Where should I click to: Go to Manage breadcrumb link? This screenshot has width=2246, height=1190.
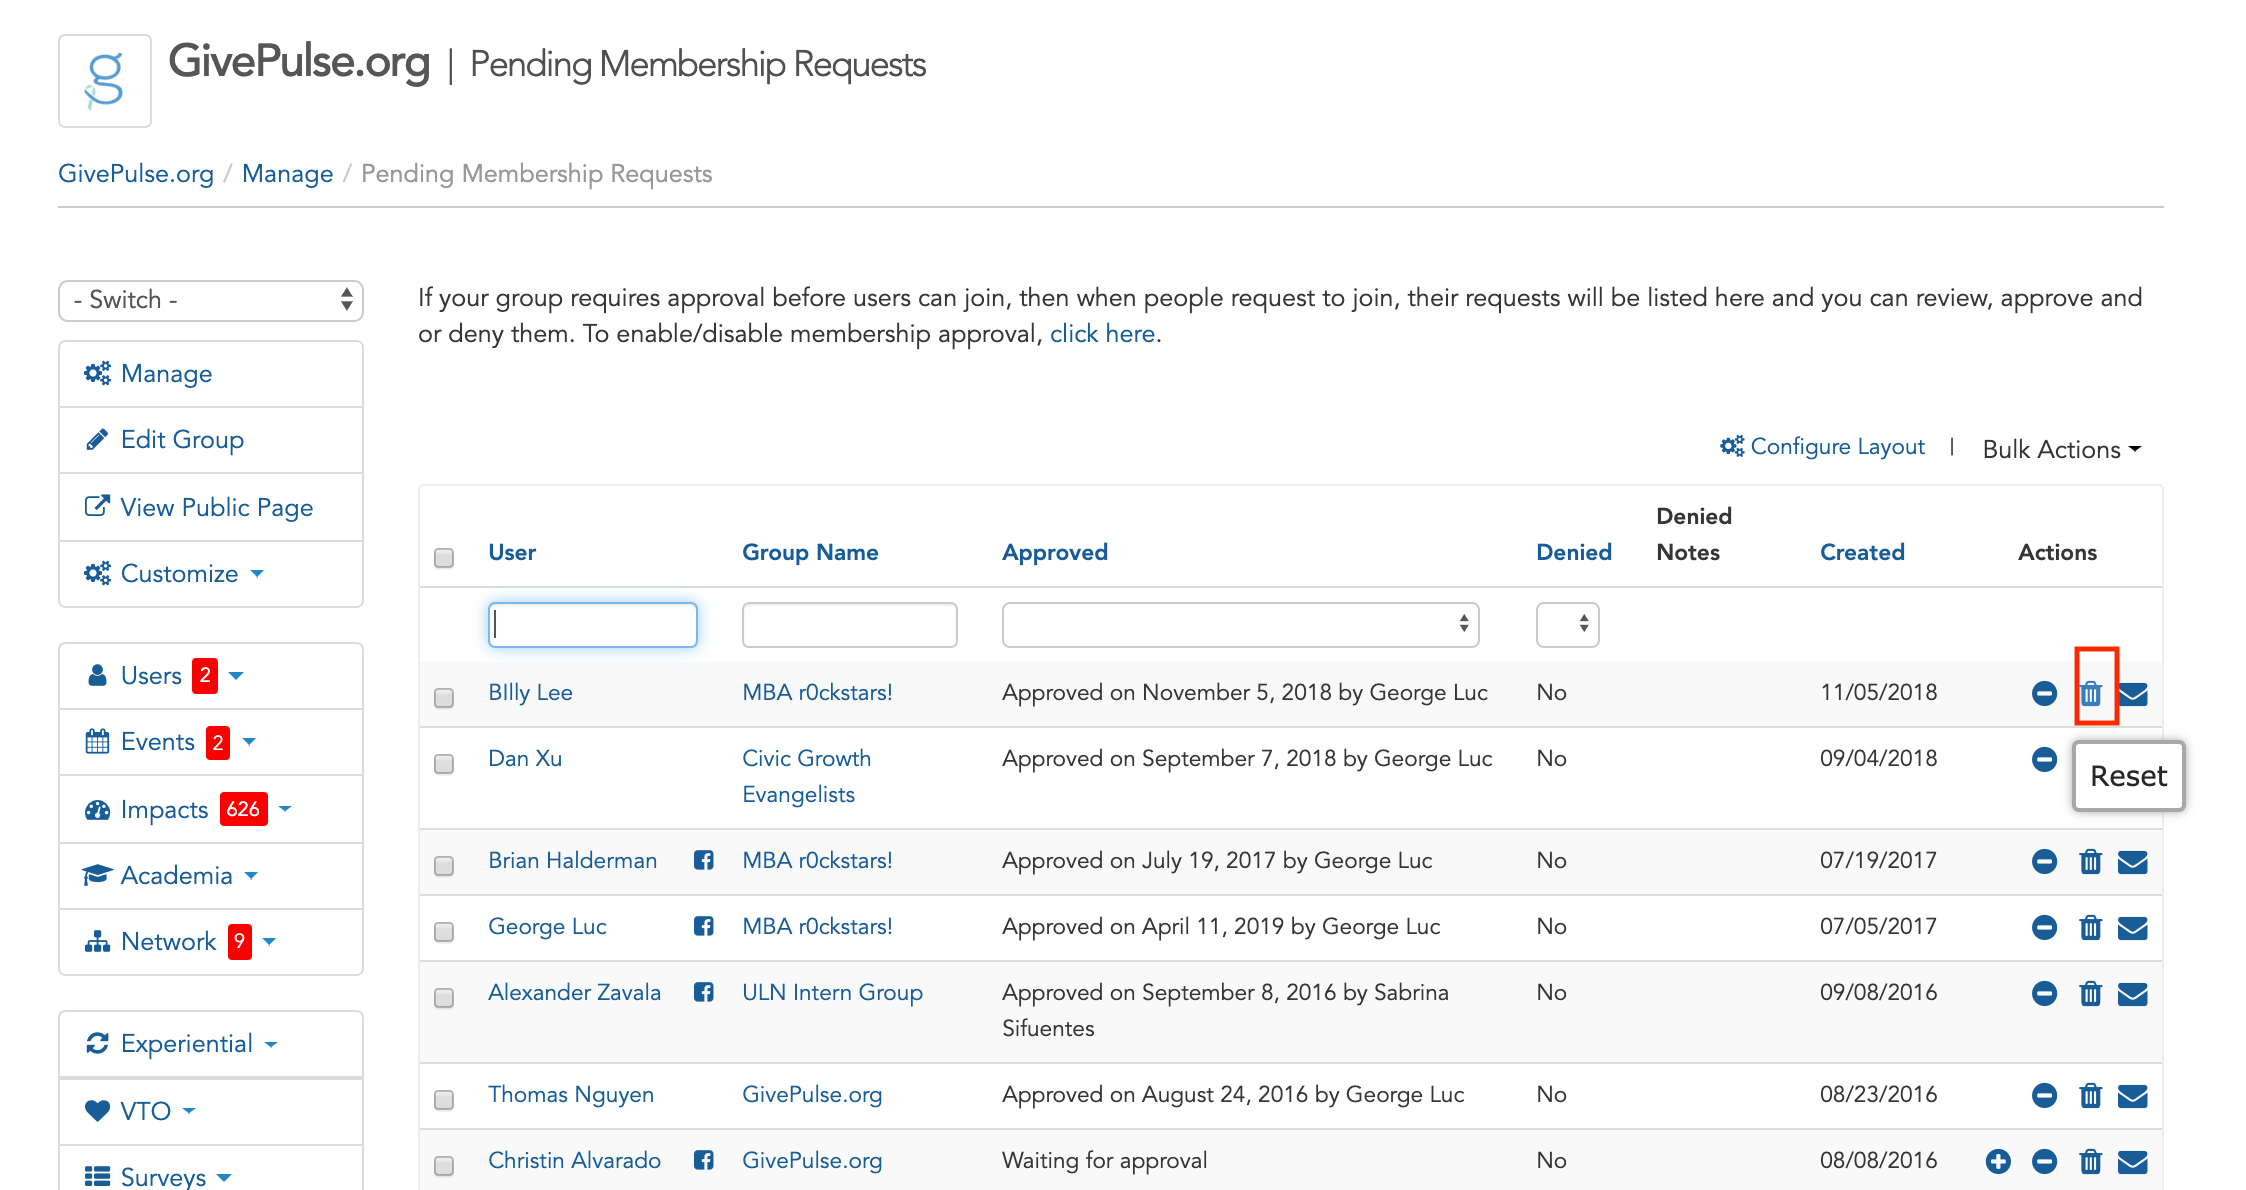[x=287, y=173]
